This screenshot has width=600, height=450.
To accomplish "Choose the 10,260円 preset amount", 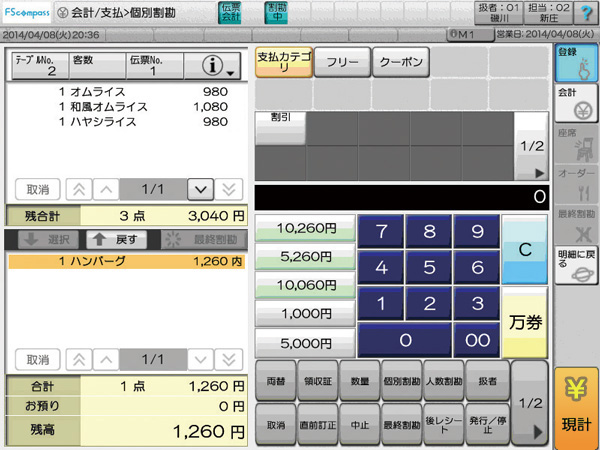I will (x=307, y=228).
